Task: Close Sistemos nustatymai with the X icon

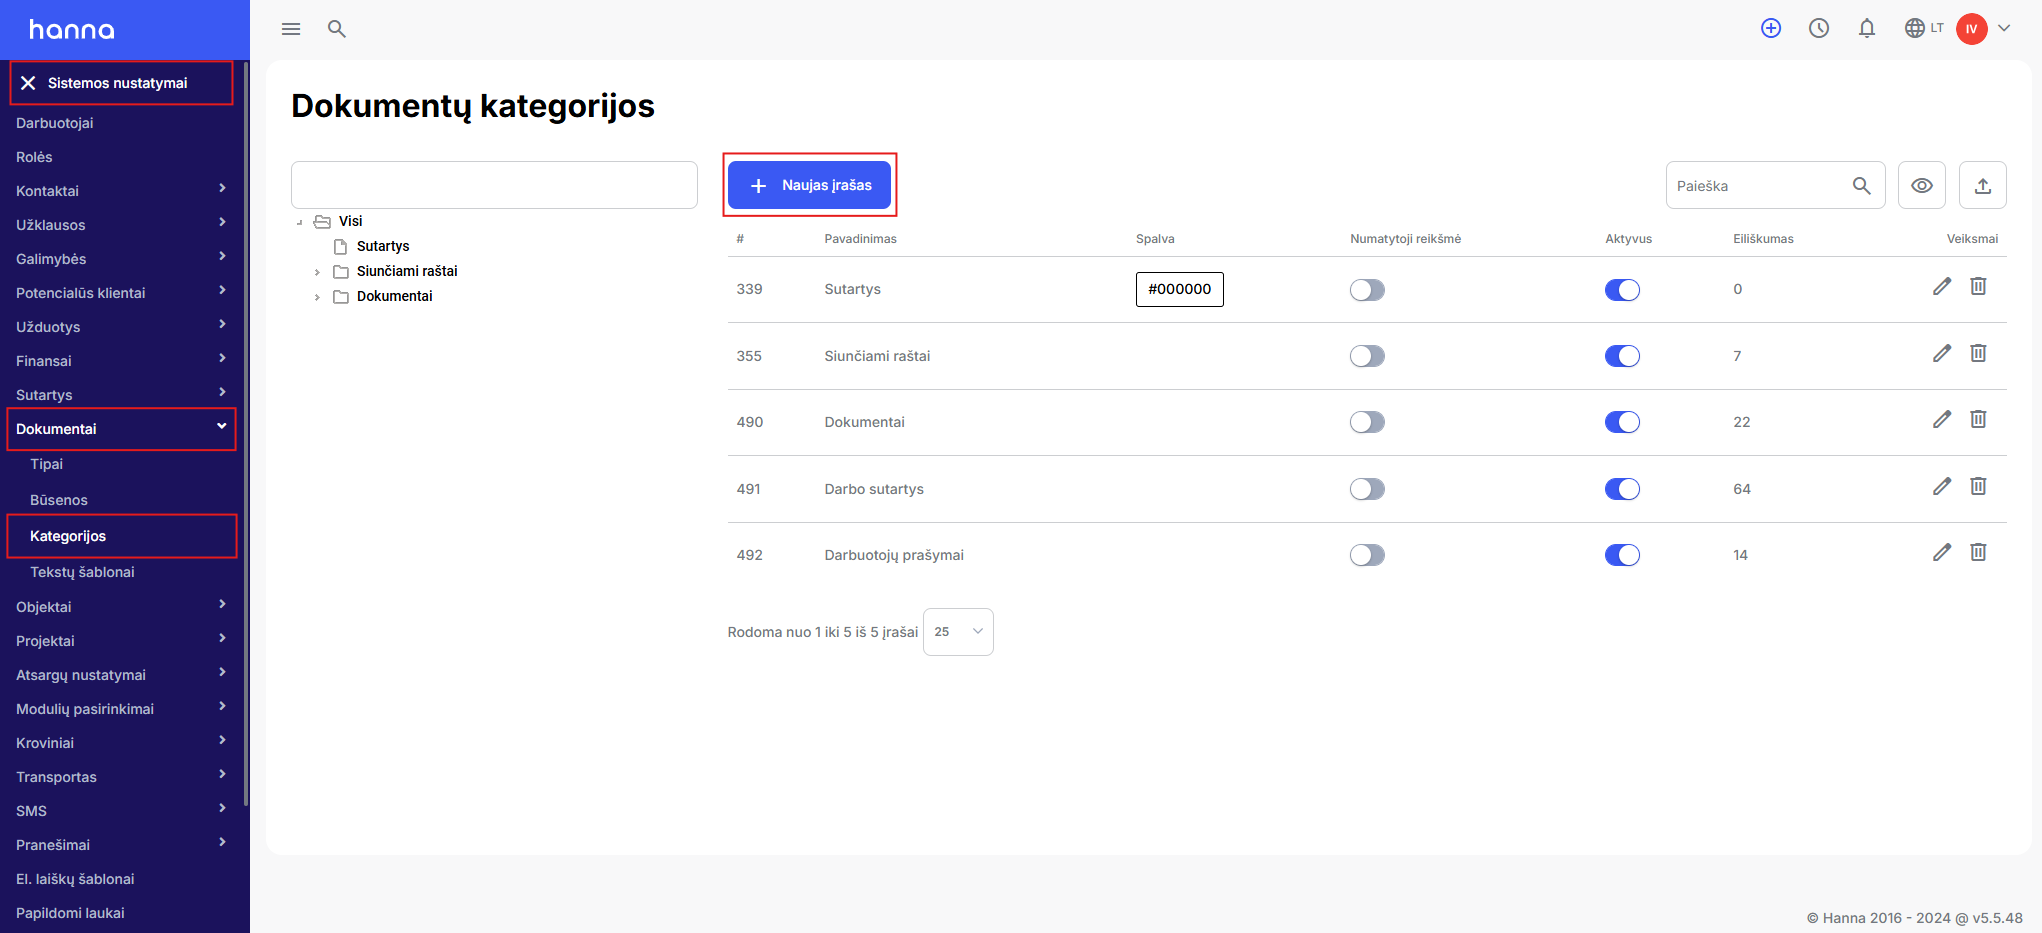Action: 28,83
